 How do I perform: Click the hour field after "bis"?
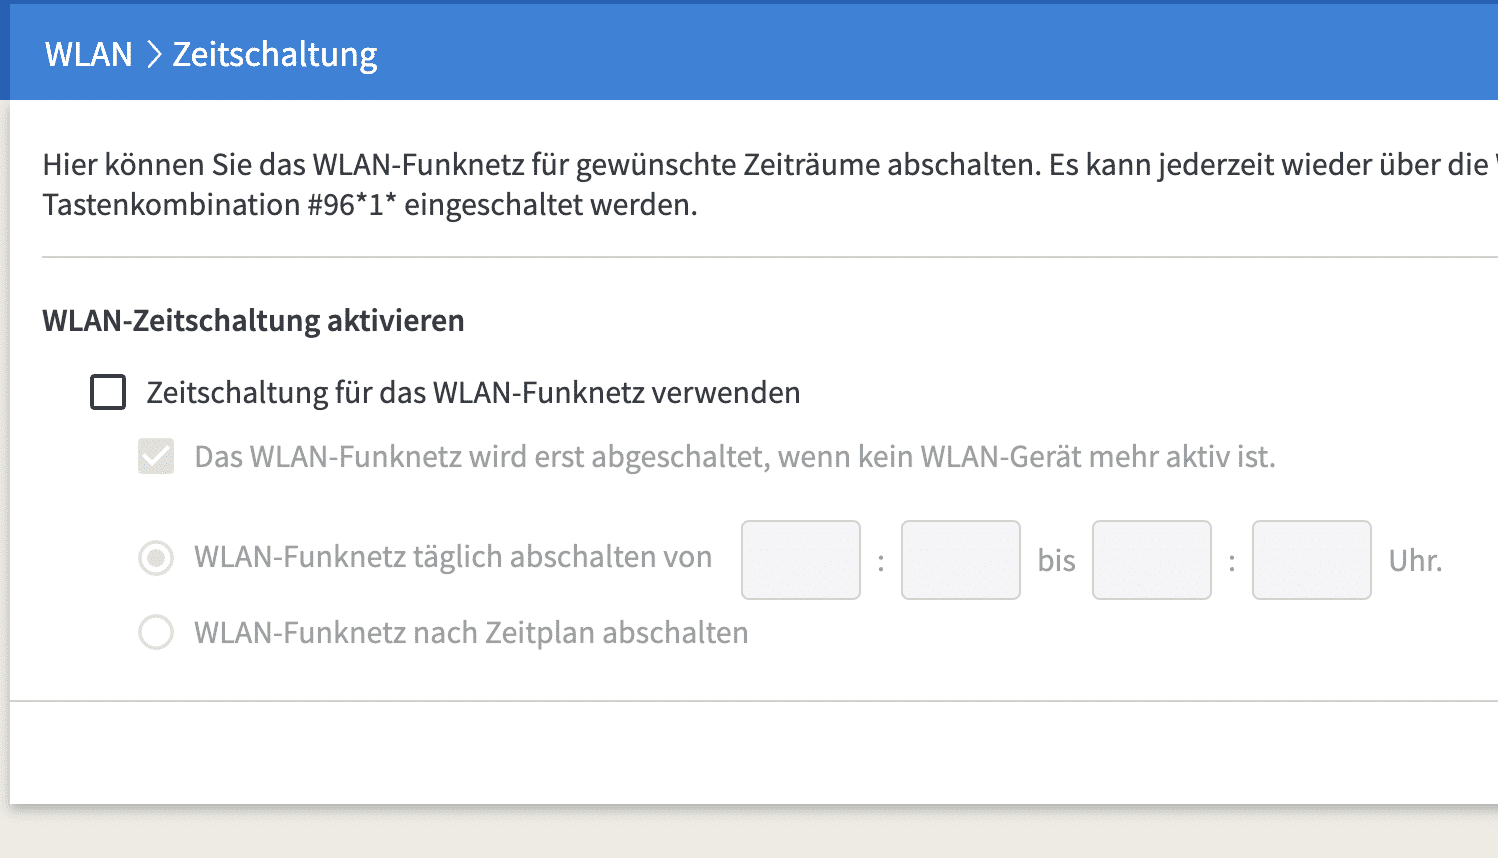pyautogui.click(x=1151, y=560)
